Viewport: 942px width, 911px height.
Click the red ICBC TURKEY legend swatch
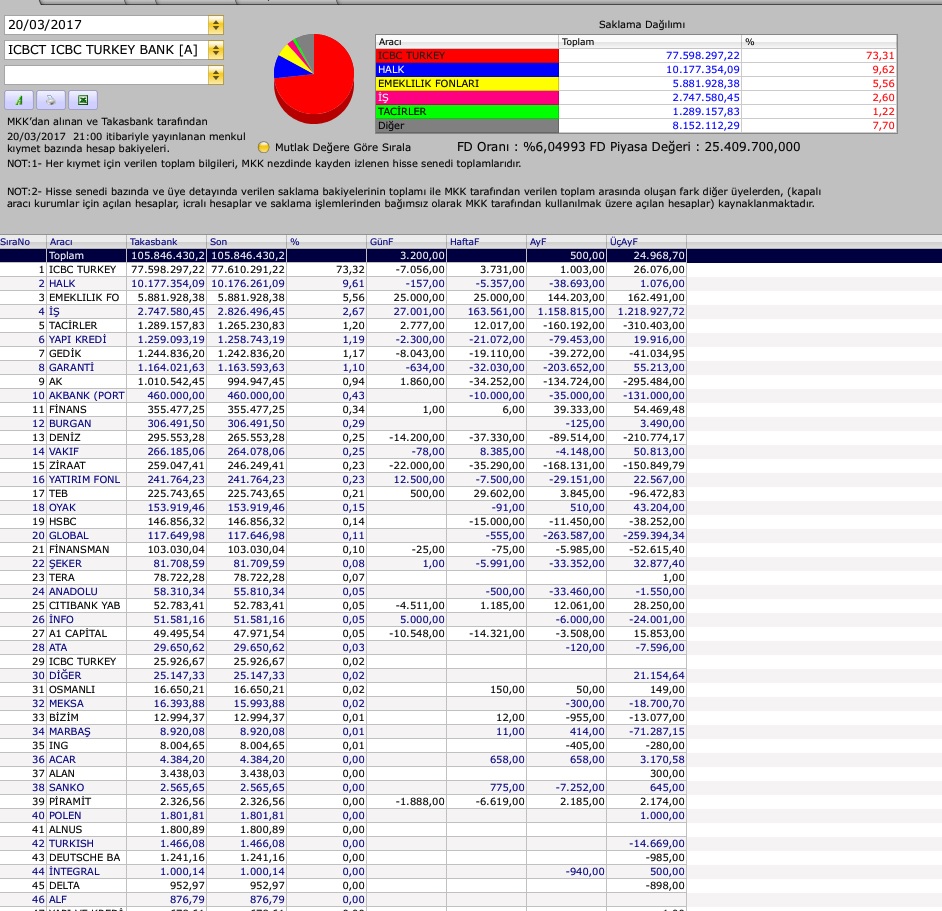click(x=467, y=55)
